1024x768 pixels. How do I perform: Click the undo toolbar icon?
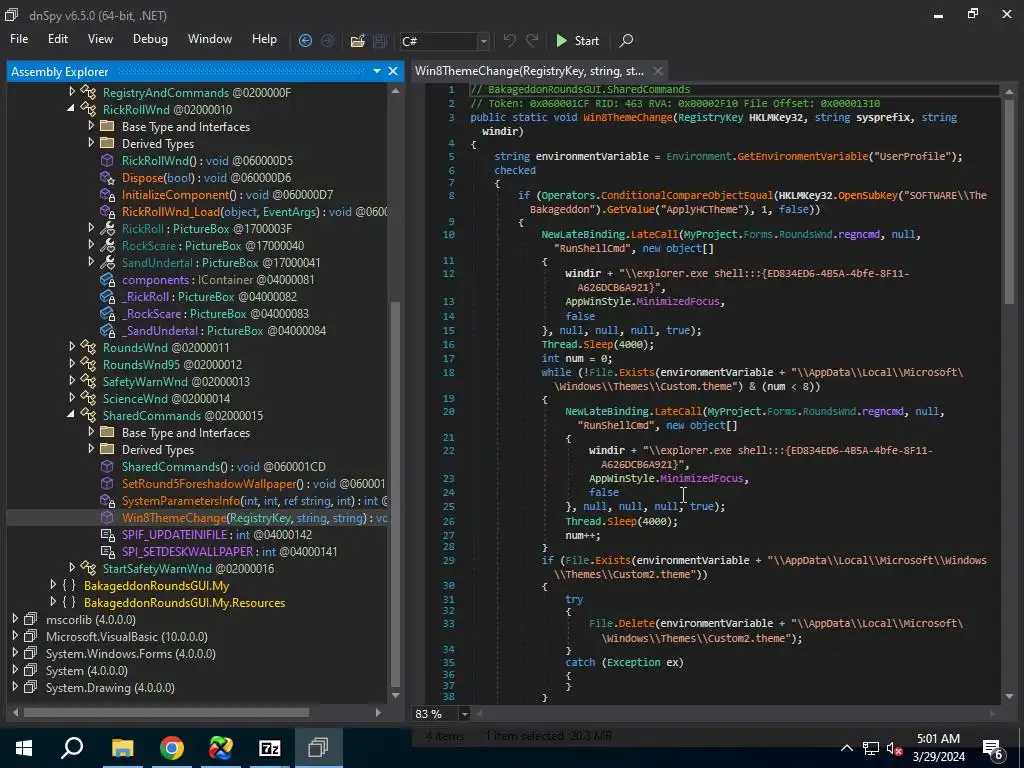point(509,40)
